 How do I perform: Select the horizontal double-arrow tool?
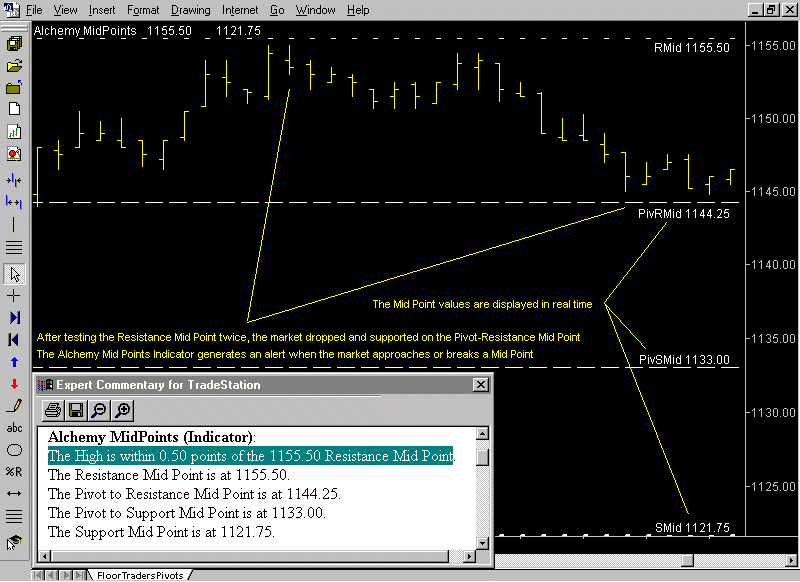[x=14, y=493]
